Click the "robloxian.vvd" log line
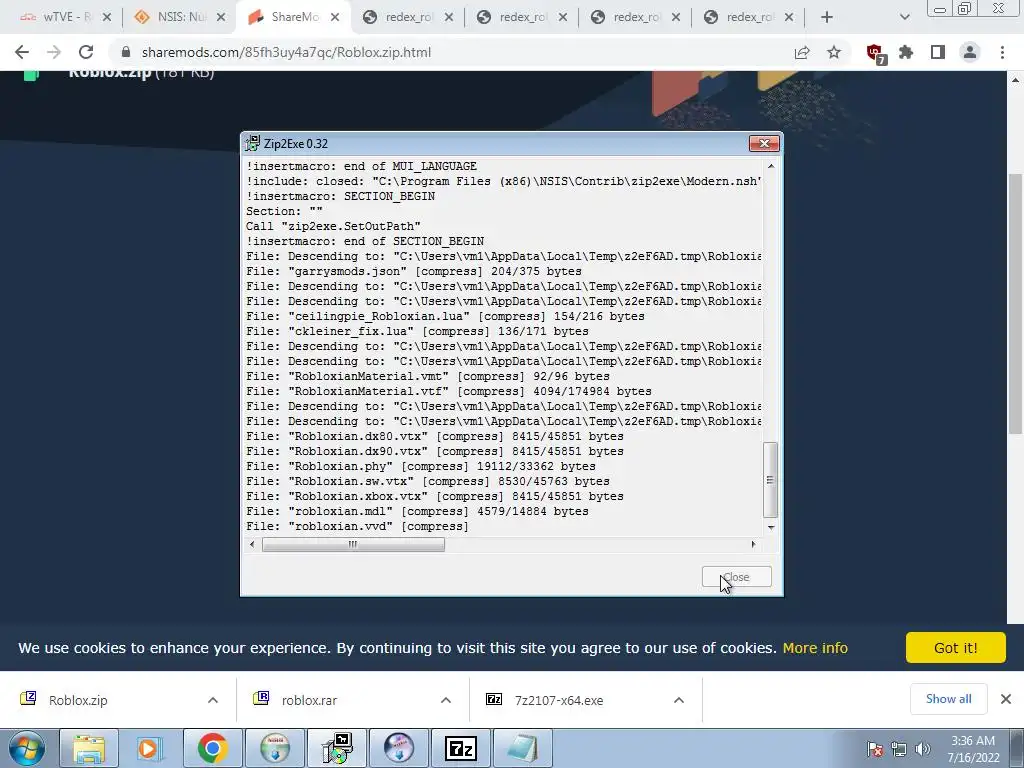1024x768 pixels. coord(357,526)
